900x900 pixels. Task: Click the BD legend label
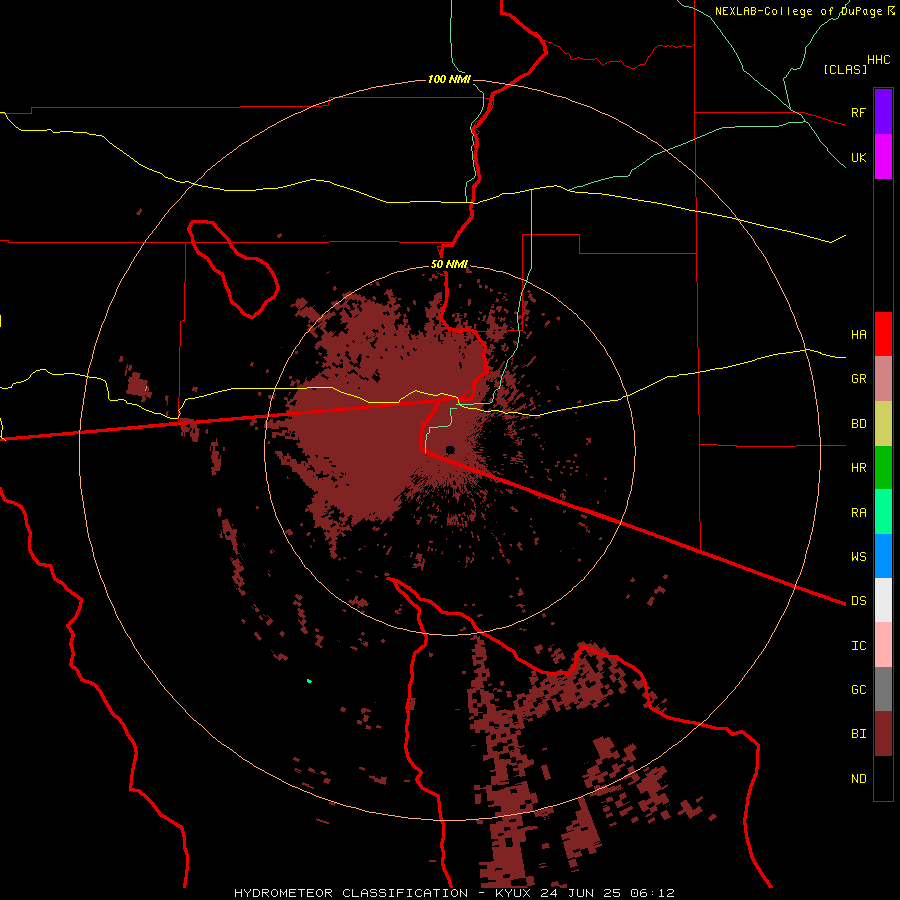tap(858, 424)
